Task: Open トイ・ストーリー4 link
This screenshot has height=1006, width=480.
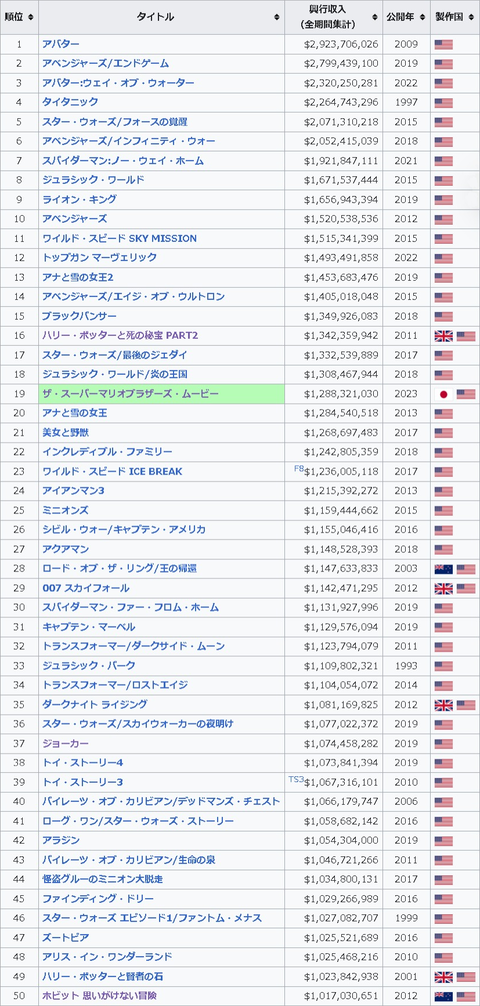Action: tap(82, 762)
